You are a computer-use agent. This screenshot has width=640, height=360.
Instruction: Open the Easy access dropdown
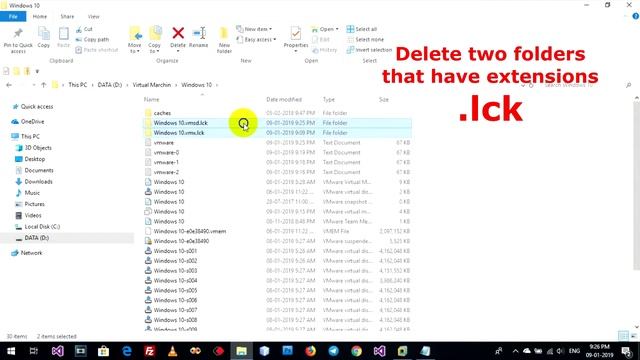pyautogui.click(x=256, y=39)
